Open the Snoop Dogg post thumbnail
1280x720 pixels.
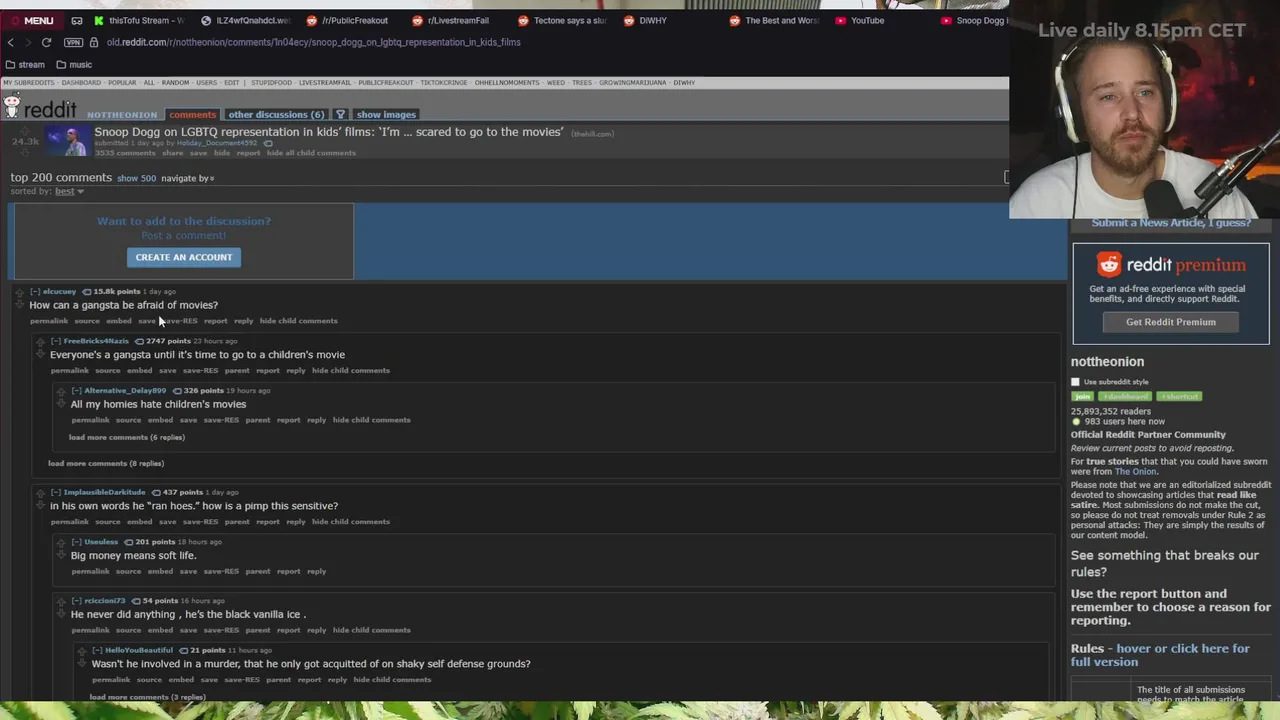tap(66, 141)
